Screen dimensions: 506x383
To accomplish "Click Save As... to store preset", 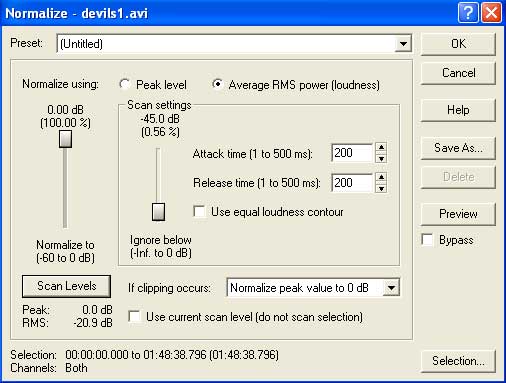I will point(458,148).
